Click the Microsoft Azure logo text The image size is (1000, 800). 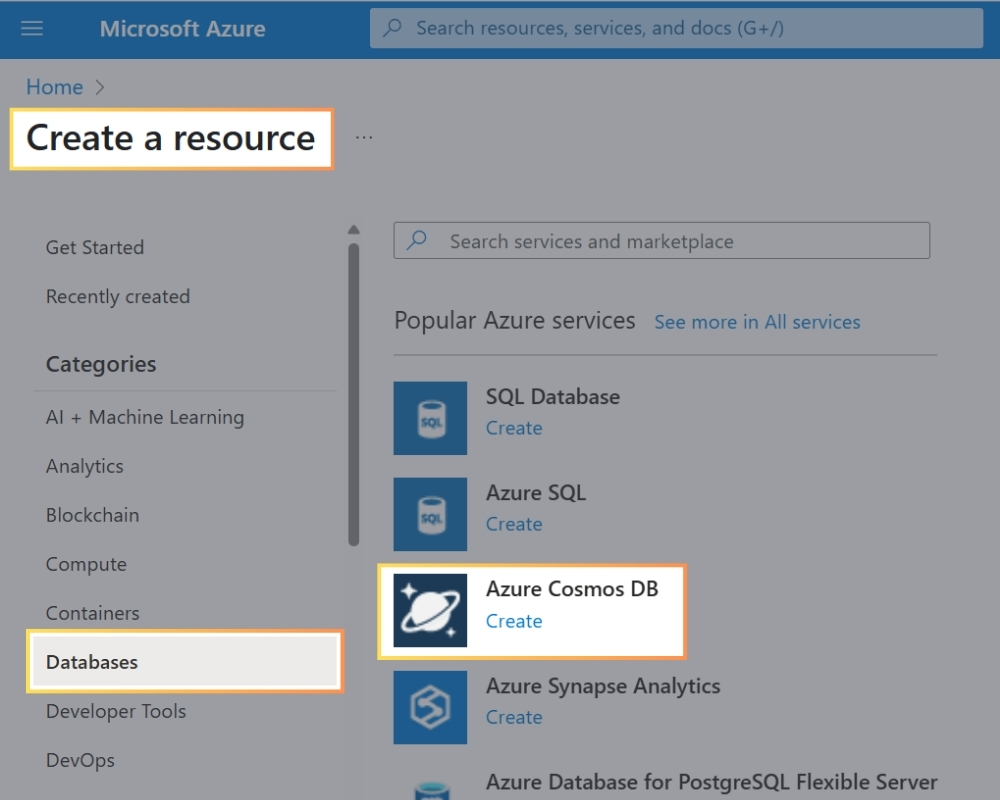pyautogui.click(x=182, y=29)
